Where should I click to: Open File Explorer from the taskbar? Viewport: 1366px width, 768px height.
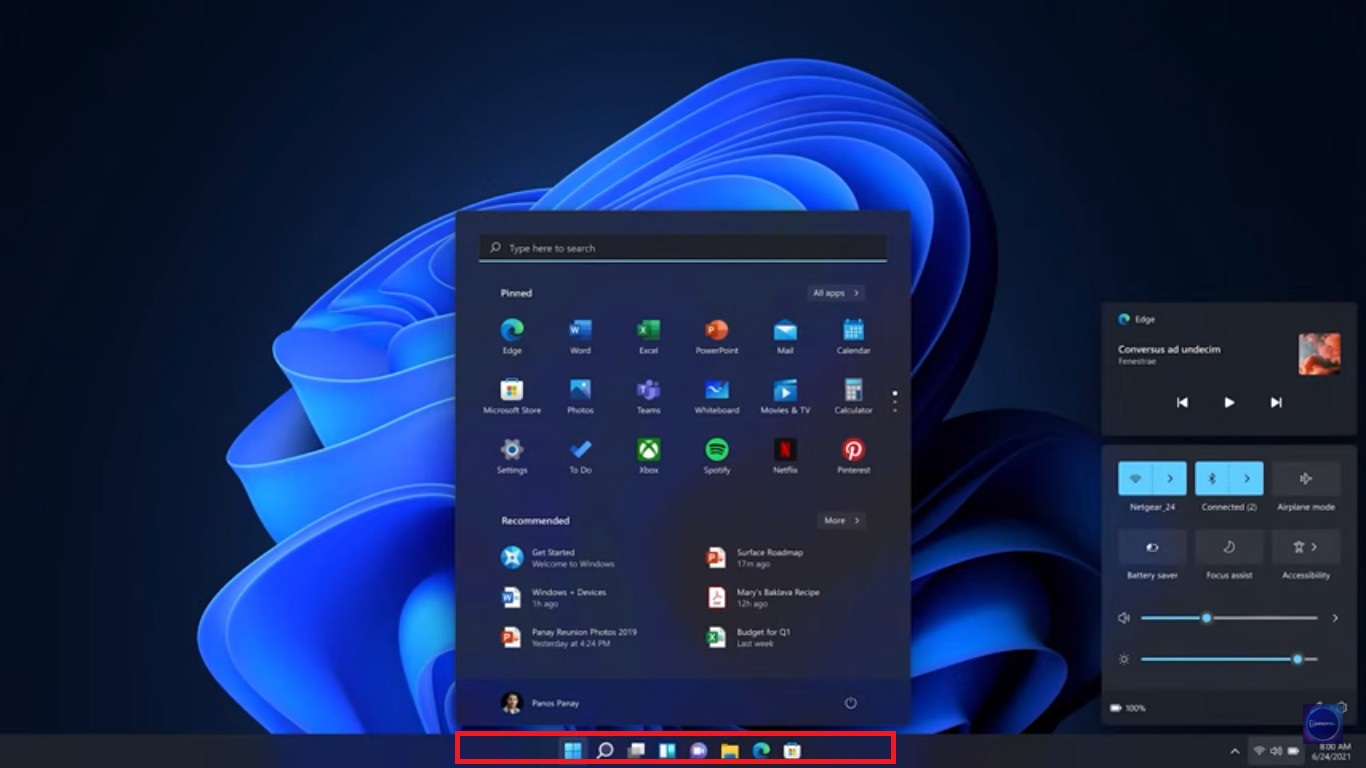click(729, 750)
